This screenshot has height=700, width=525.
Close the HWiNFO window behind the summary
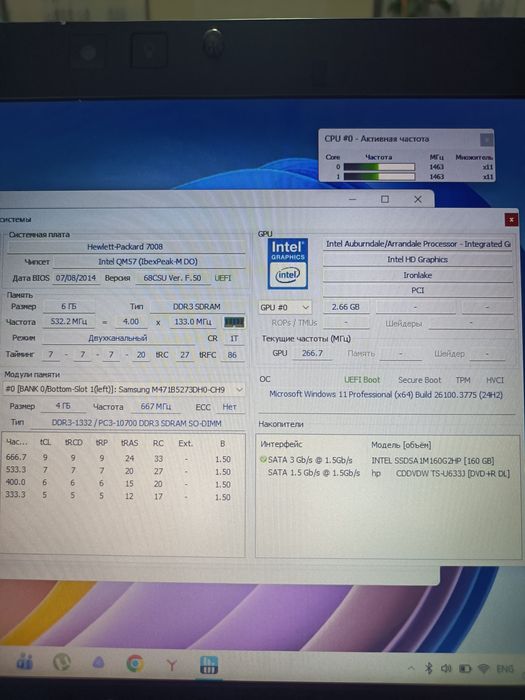point(418,199)
